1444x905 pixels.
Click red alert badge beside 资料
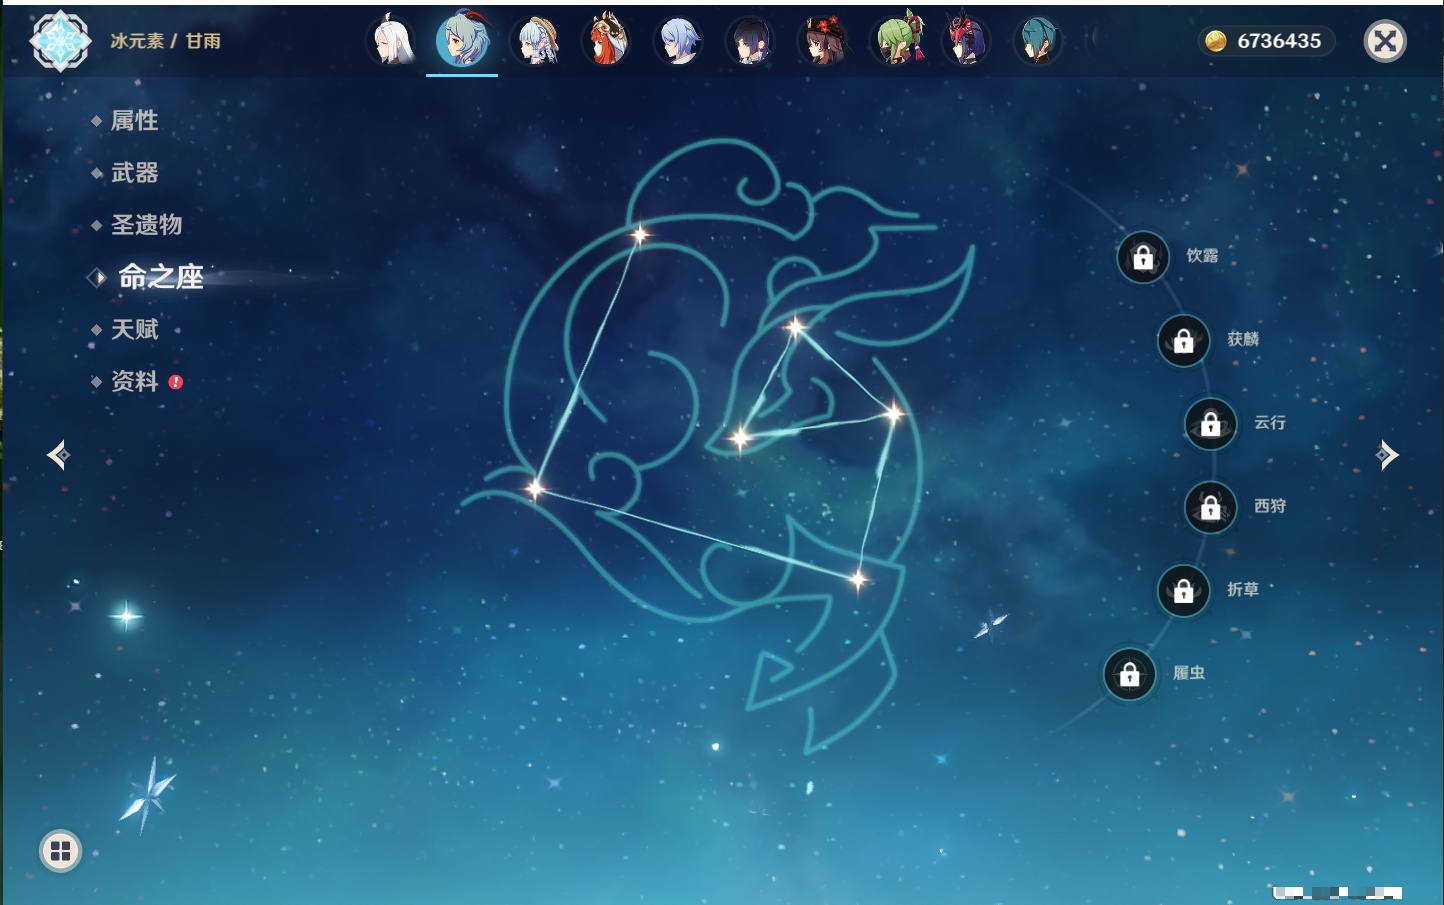[176, 382]
